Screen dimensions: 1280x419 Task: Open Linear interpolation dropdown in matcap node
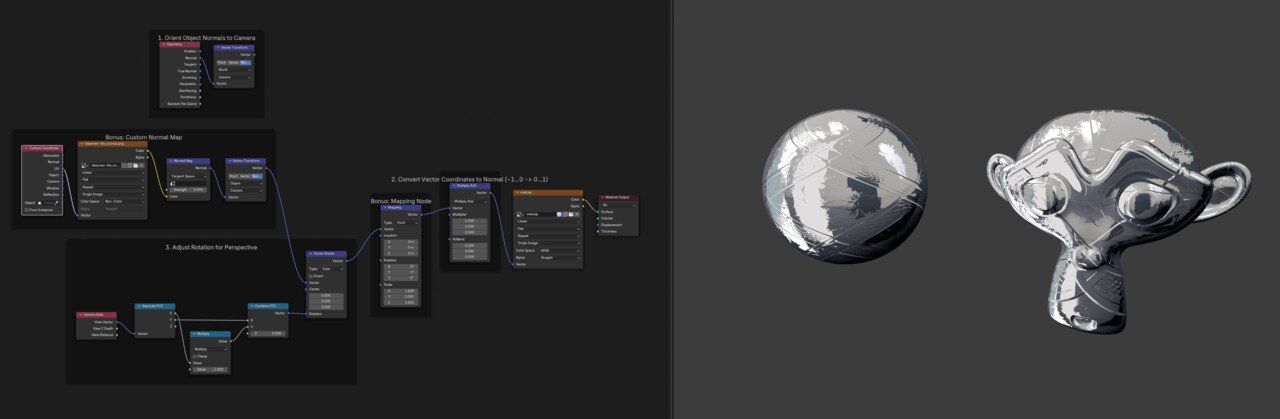[548, 221]
